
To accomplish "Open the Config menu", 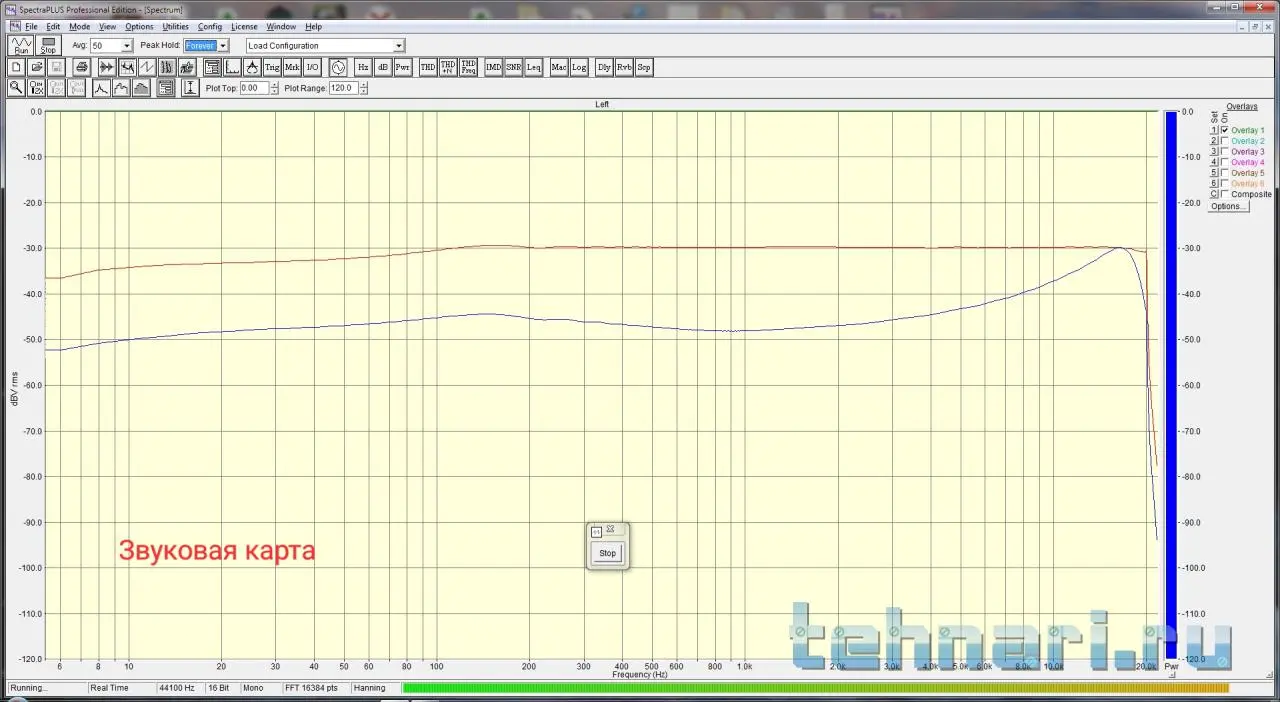I will click(x=210, y=27).
